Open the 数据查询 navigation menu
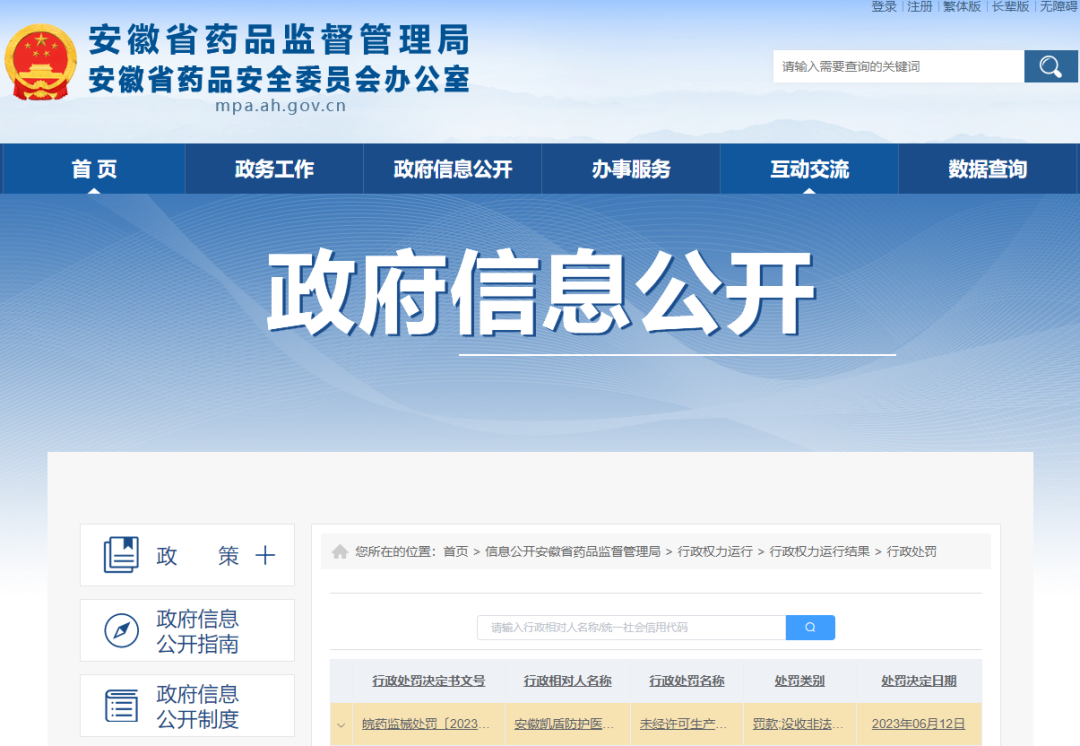 point(987,169)
